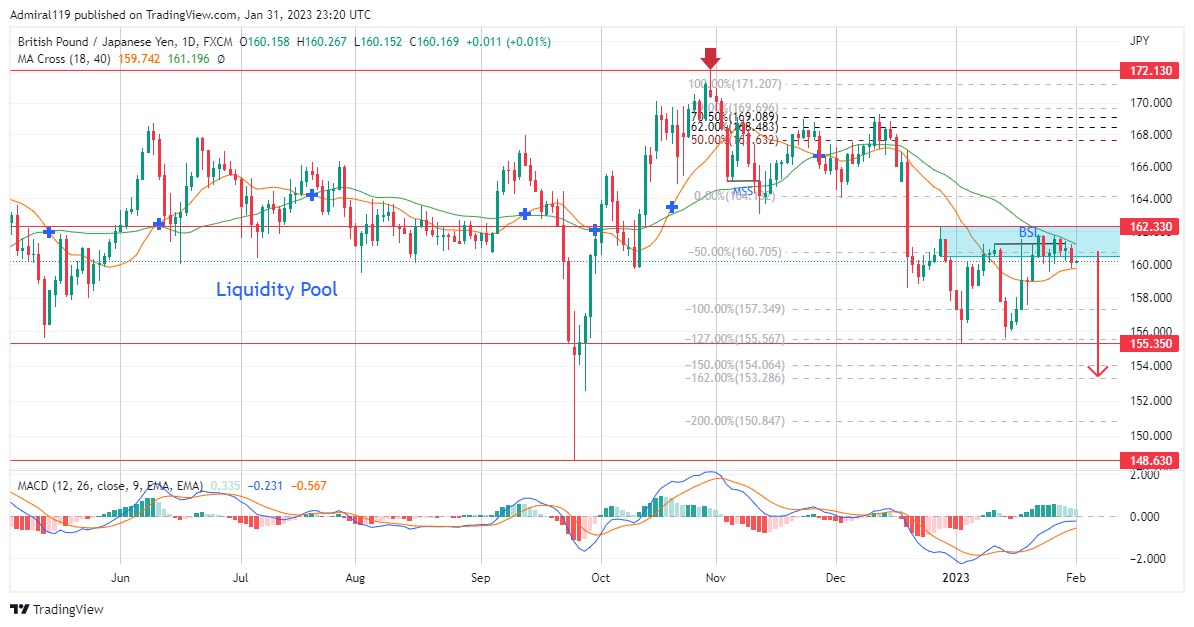Click the 168.000 price axis label
This screenshot has width=1194, height=627.
click(x=1151, y=135)
